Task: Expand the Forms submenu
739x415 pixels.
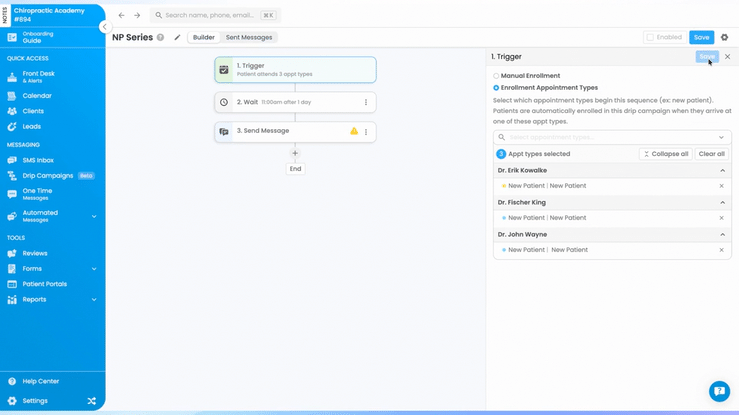Action: (x=94, y=269)
